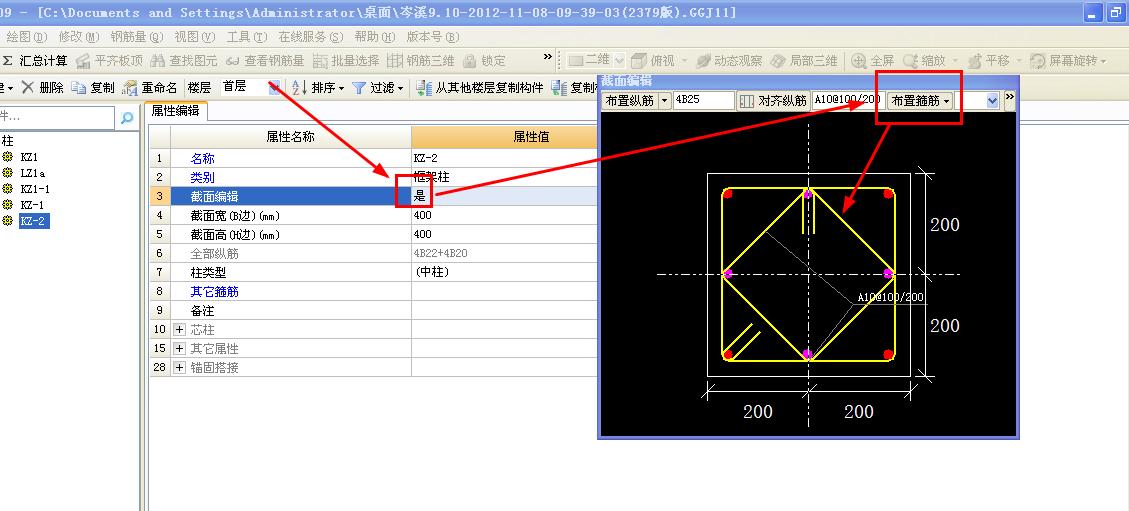Expand the 锚固搭接 property group

tap(179, 367)
